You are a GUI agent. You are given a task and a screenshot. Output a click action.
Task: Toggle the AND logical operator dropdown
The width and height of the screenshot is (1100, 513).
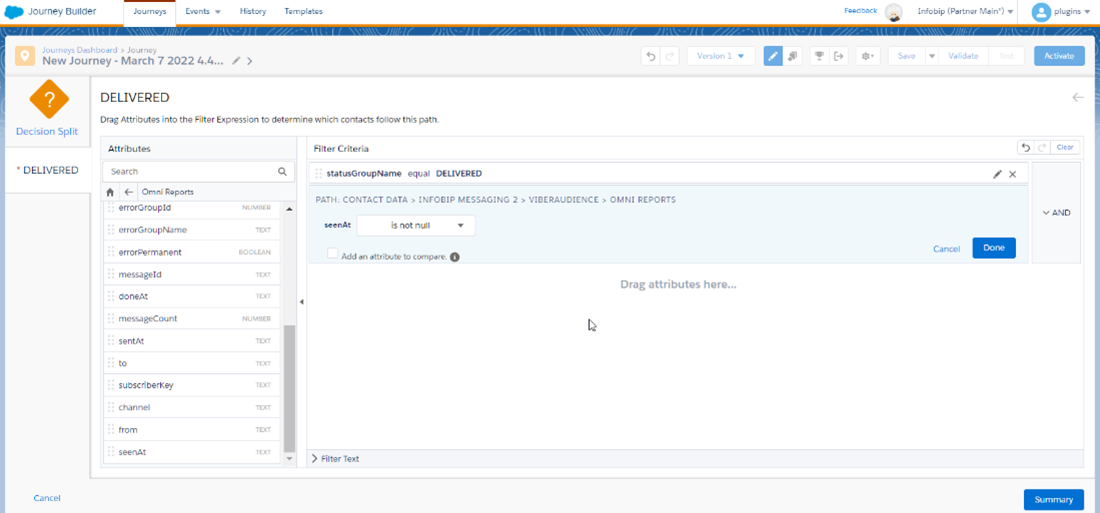[x=1056, y=213]
